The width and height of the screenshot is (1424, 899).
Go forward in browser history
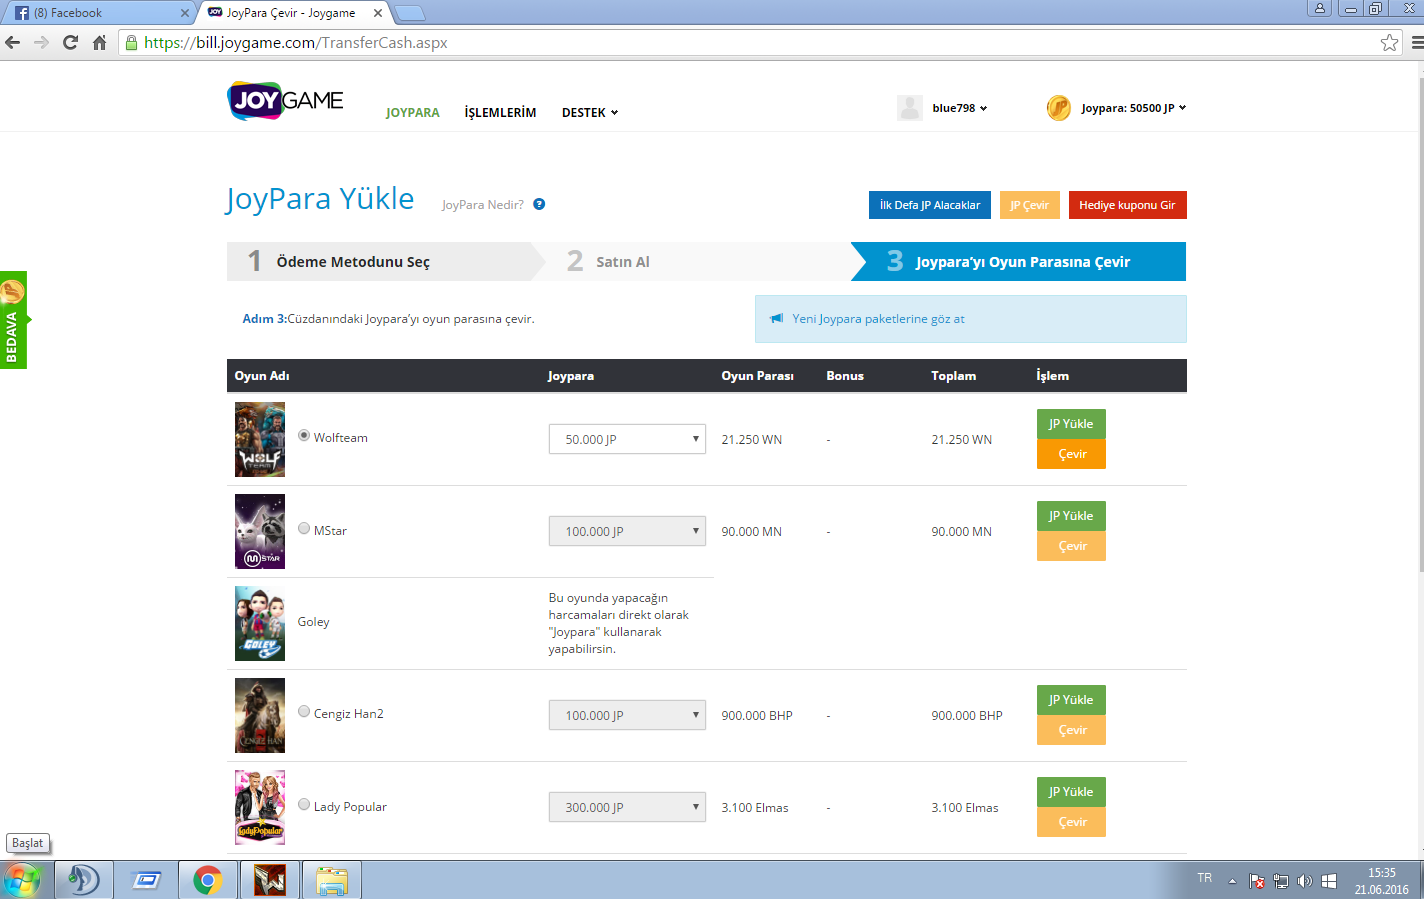click(x=41, y=42)
